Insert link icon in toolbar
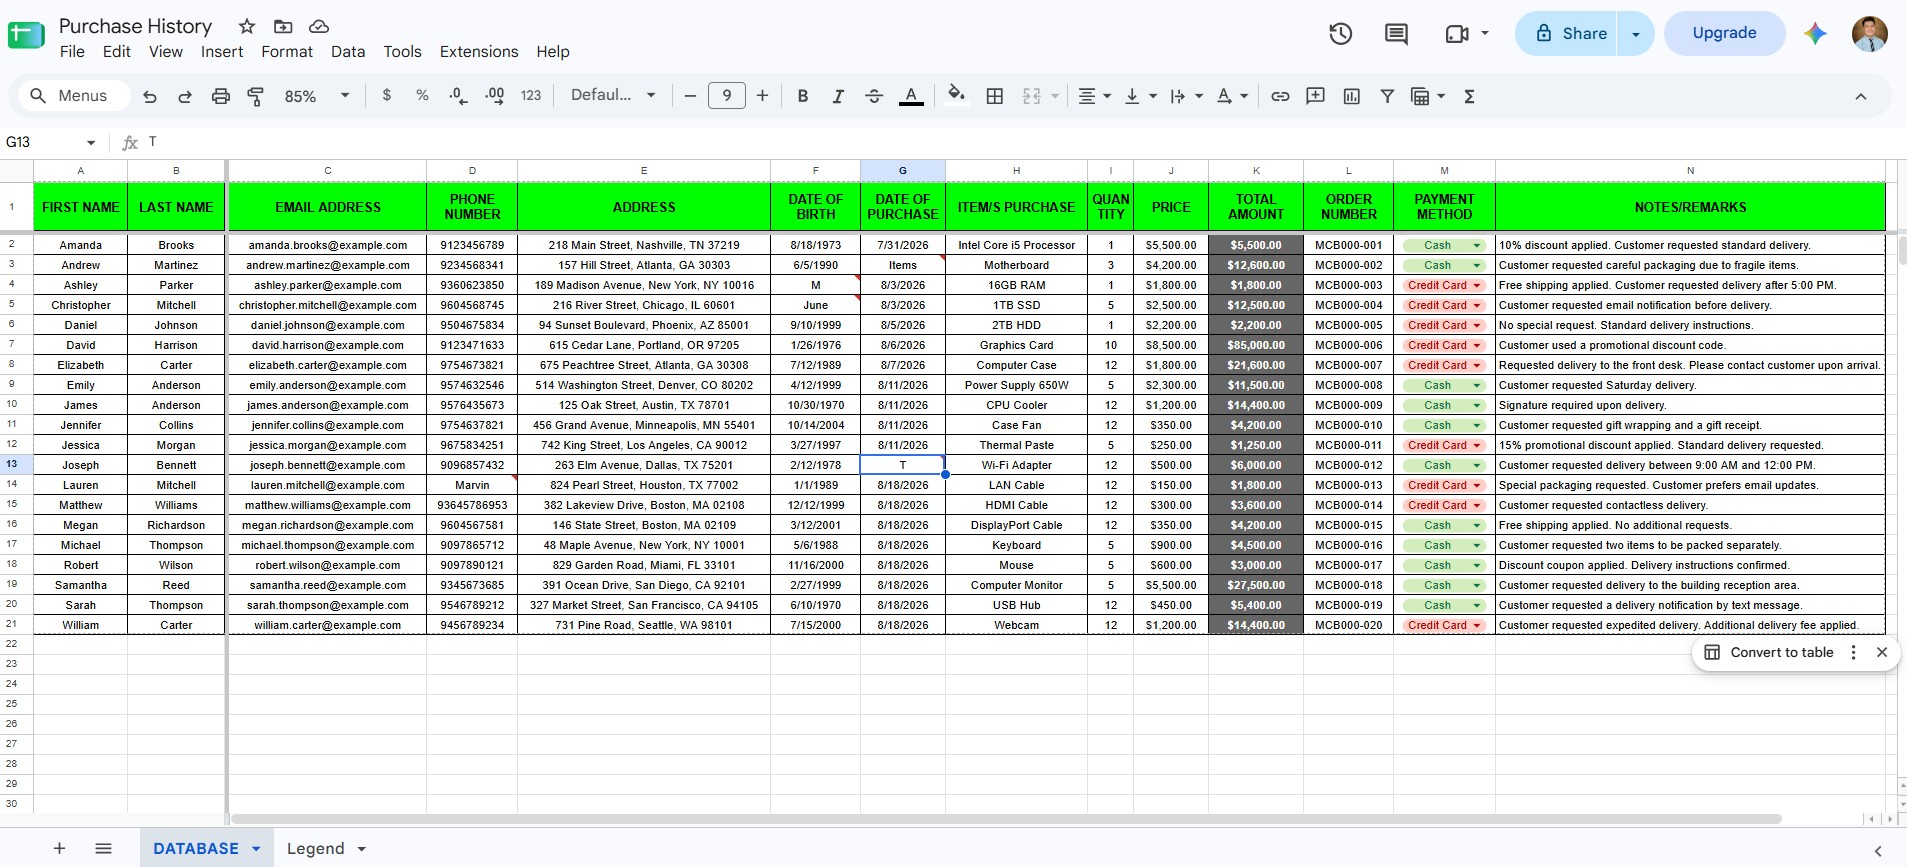This screenshot has width=1907, height=867. pyautogui.click(x=1280, y=96)
